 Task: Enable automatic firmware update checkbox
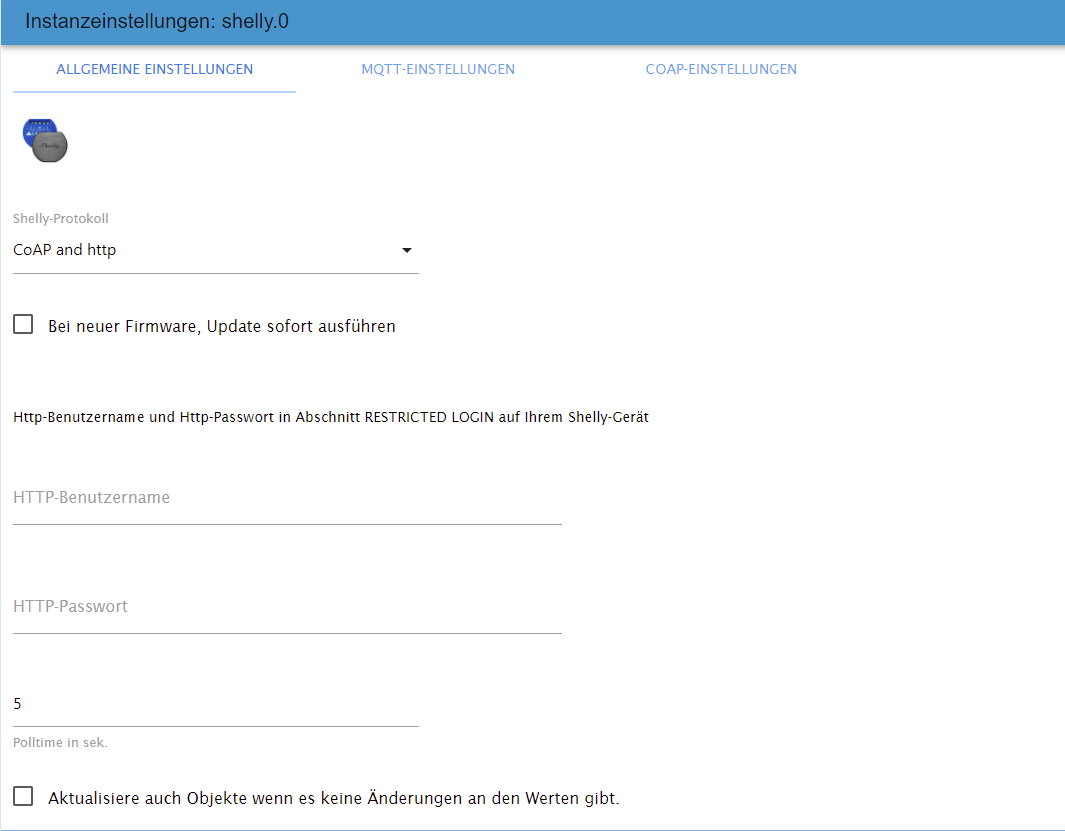coord(23,324)
